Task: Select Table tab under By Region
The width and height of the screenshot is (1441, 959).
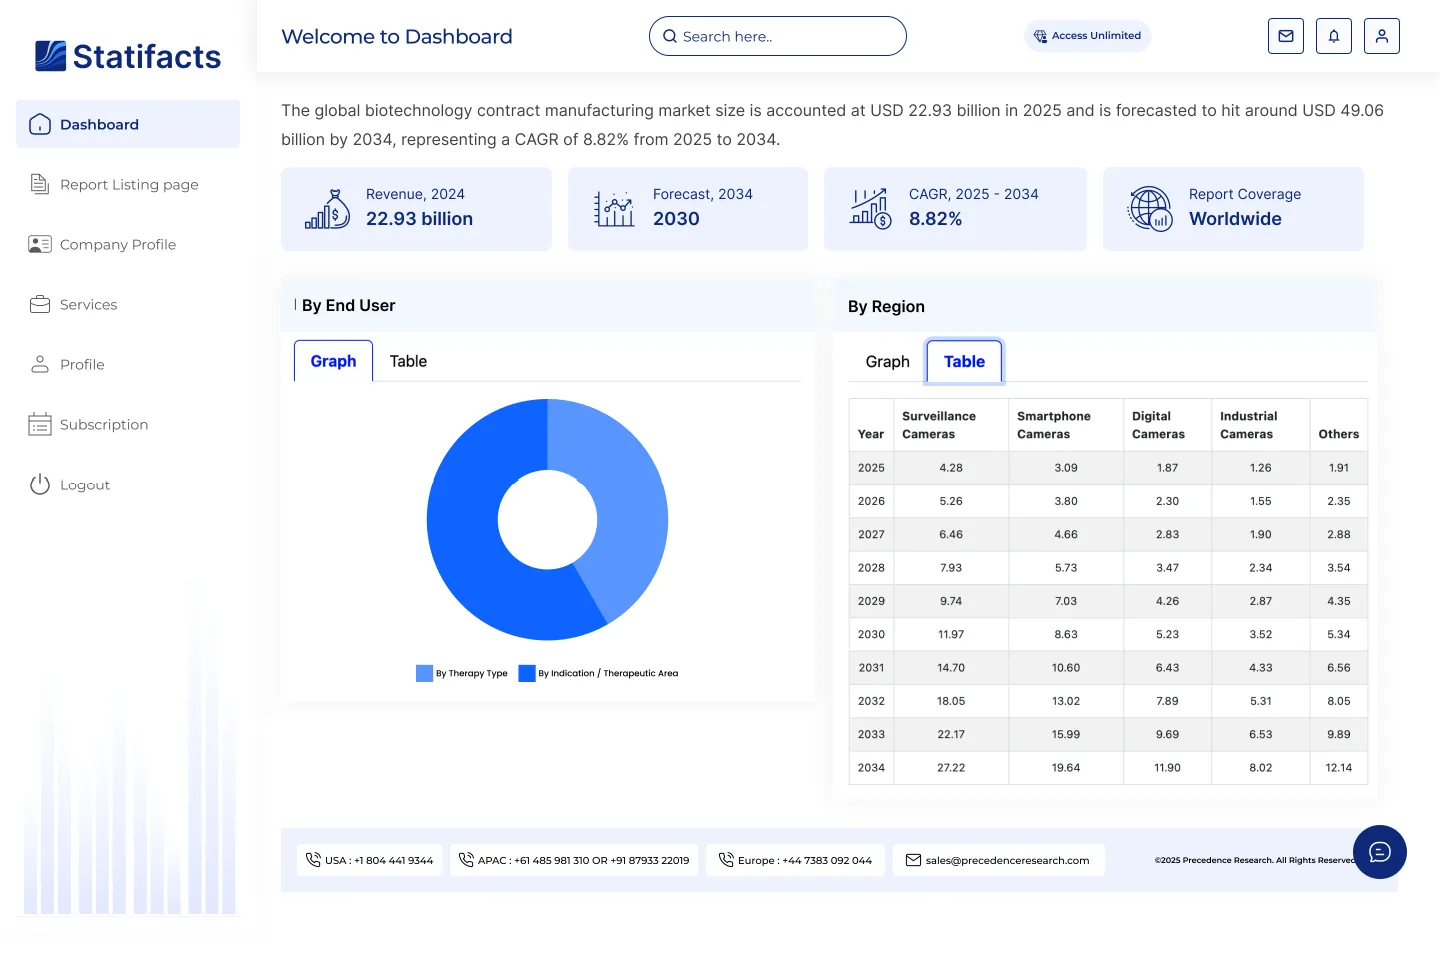Action: [x=964, y=362]
